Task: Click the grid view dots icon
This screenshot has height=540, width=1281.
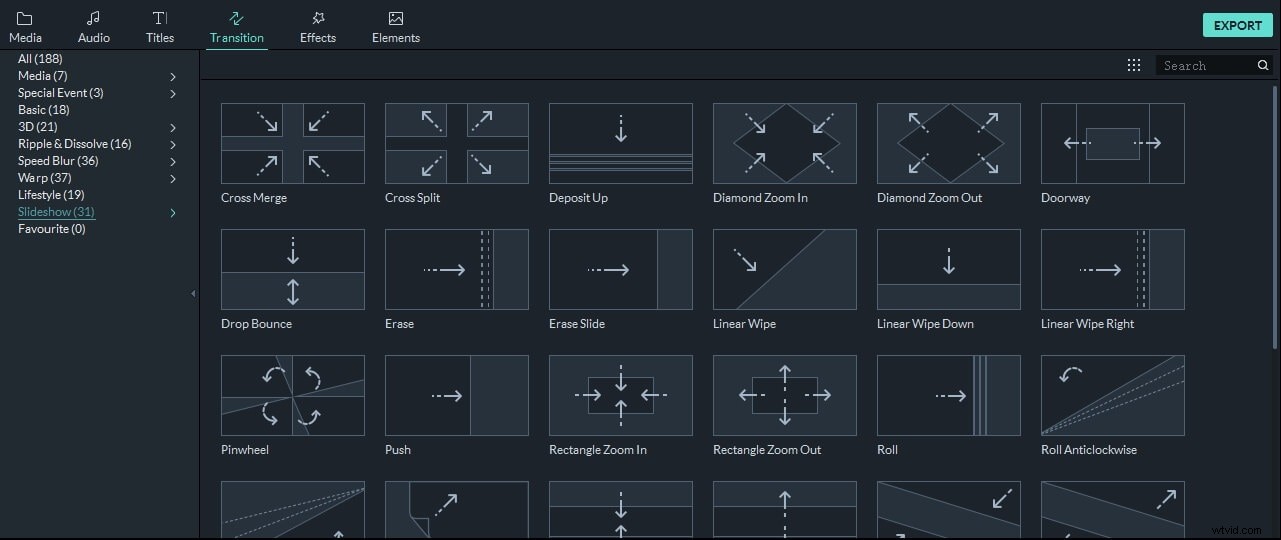Action: pyautogui.click(x=1134, y=65)
